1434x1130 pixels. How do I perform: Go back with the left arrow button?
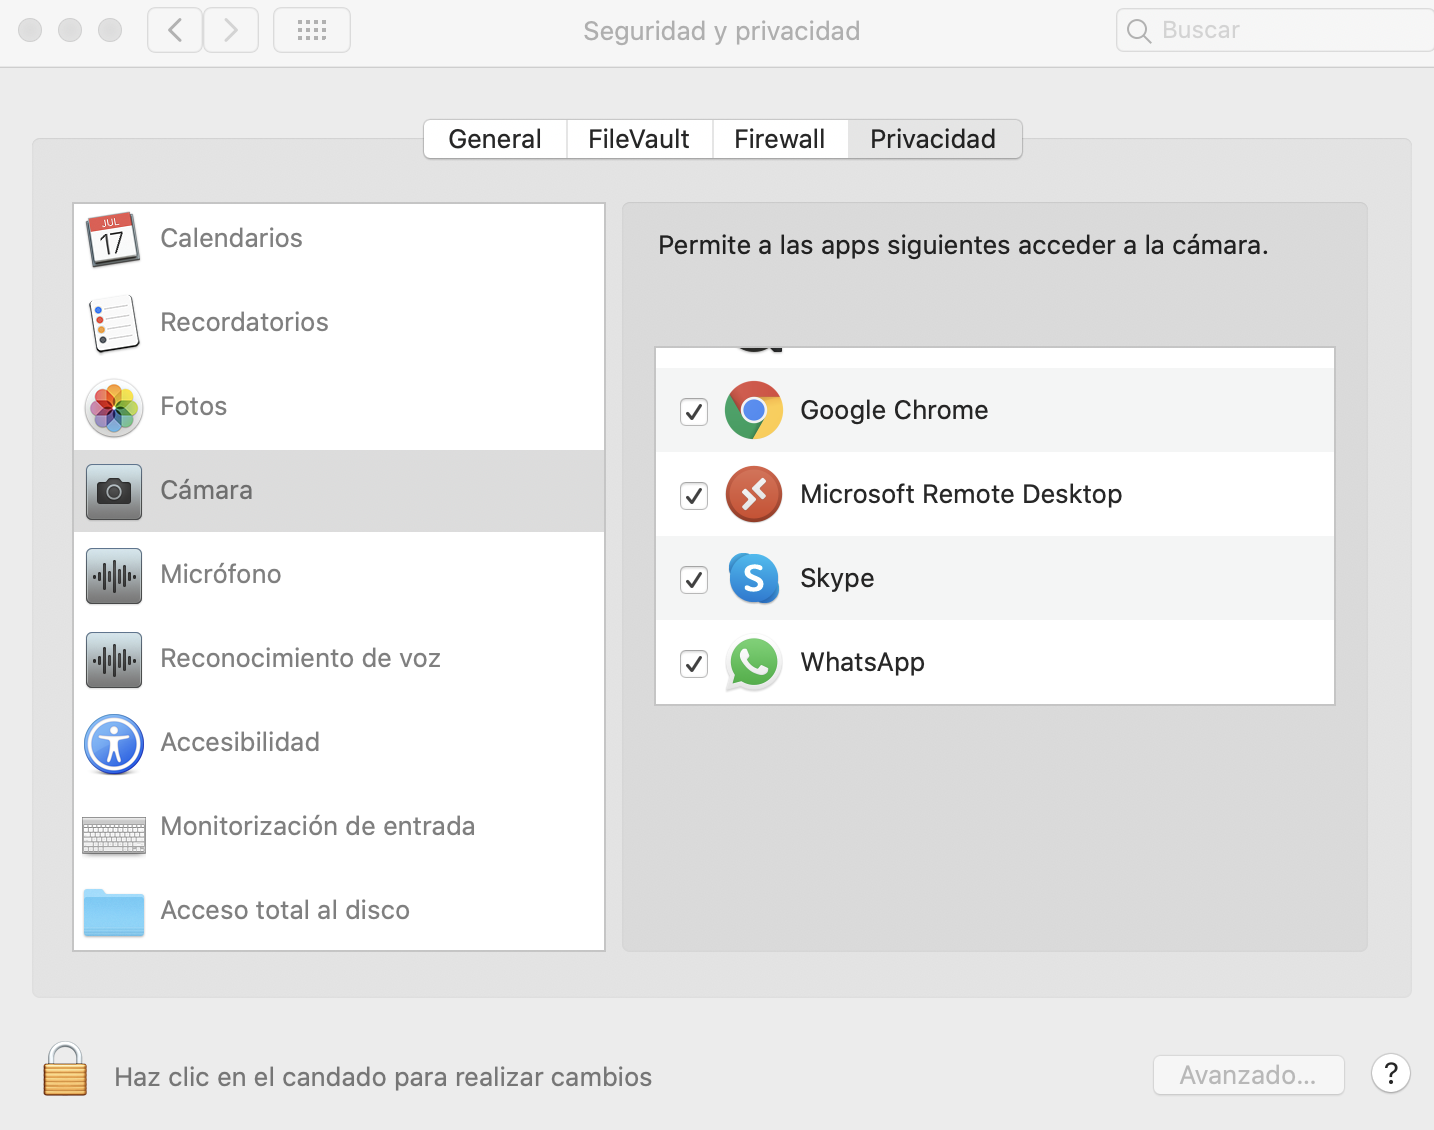175,31
